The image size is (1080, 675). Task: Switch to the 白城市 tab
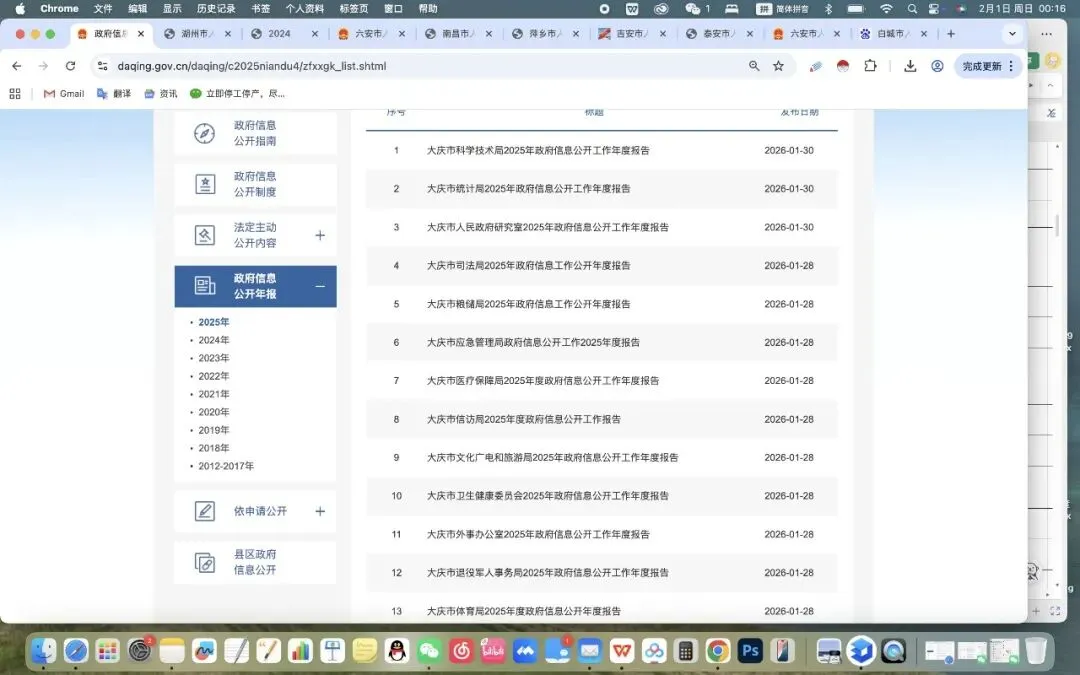[x=893, y=34]
